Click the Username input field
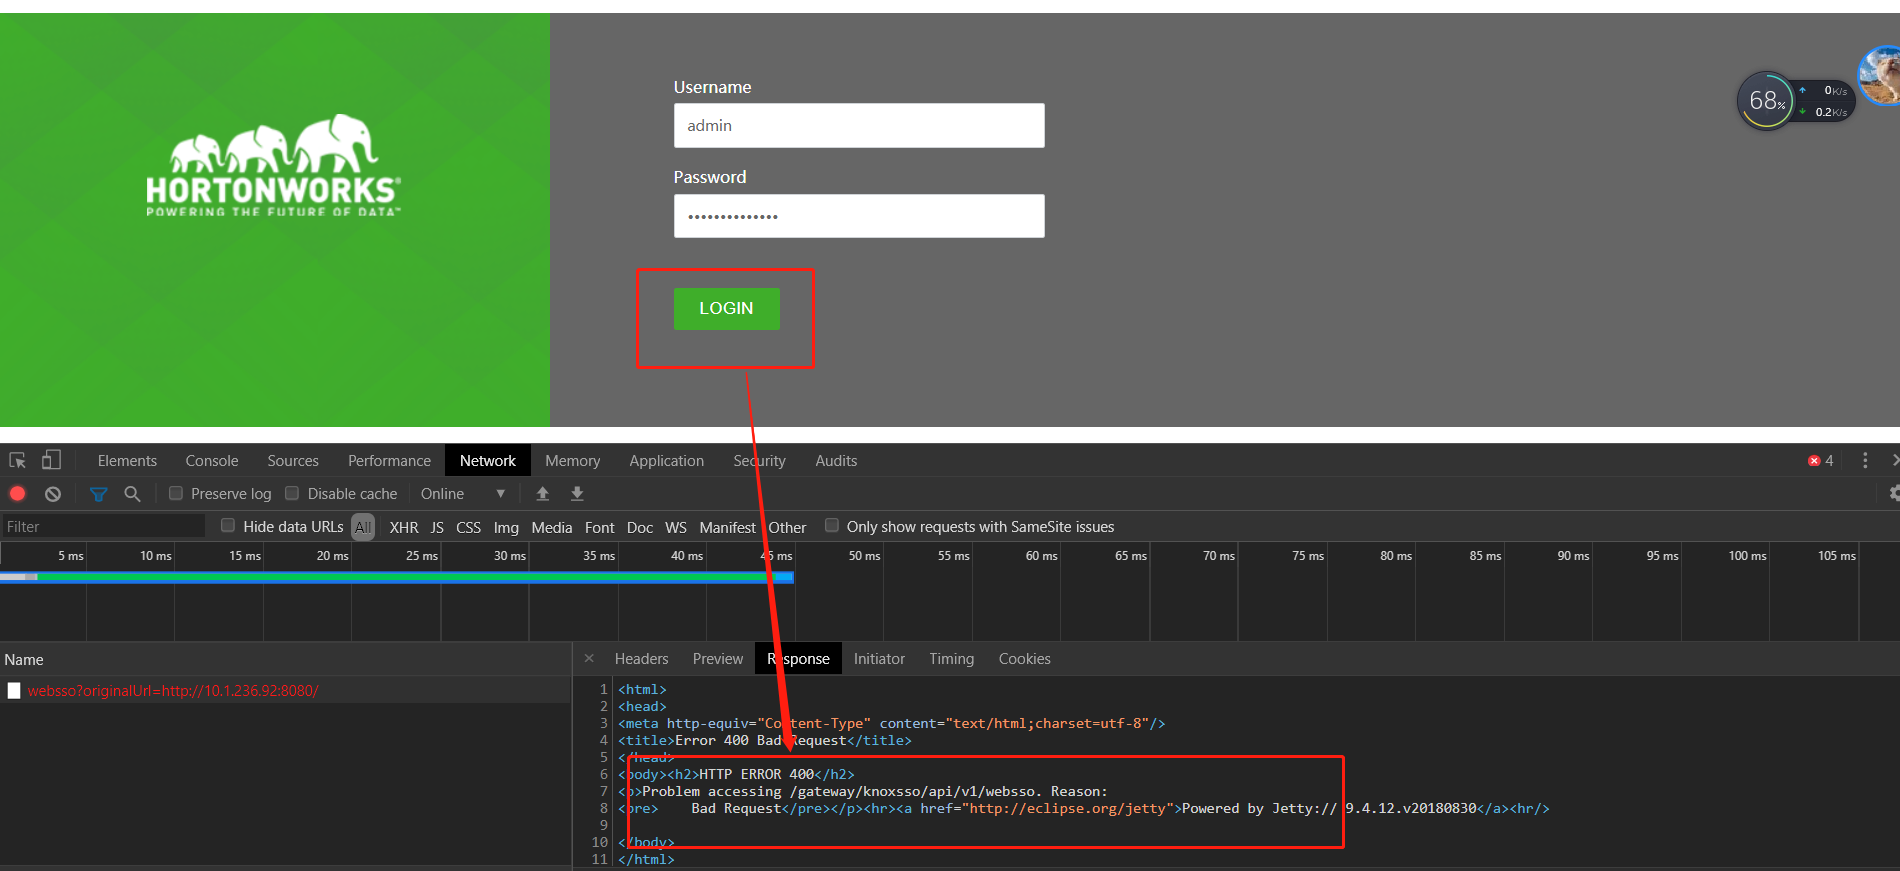This screenshot has width=1900, height=871. coord(859,126)
